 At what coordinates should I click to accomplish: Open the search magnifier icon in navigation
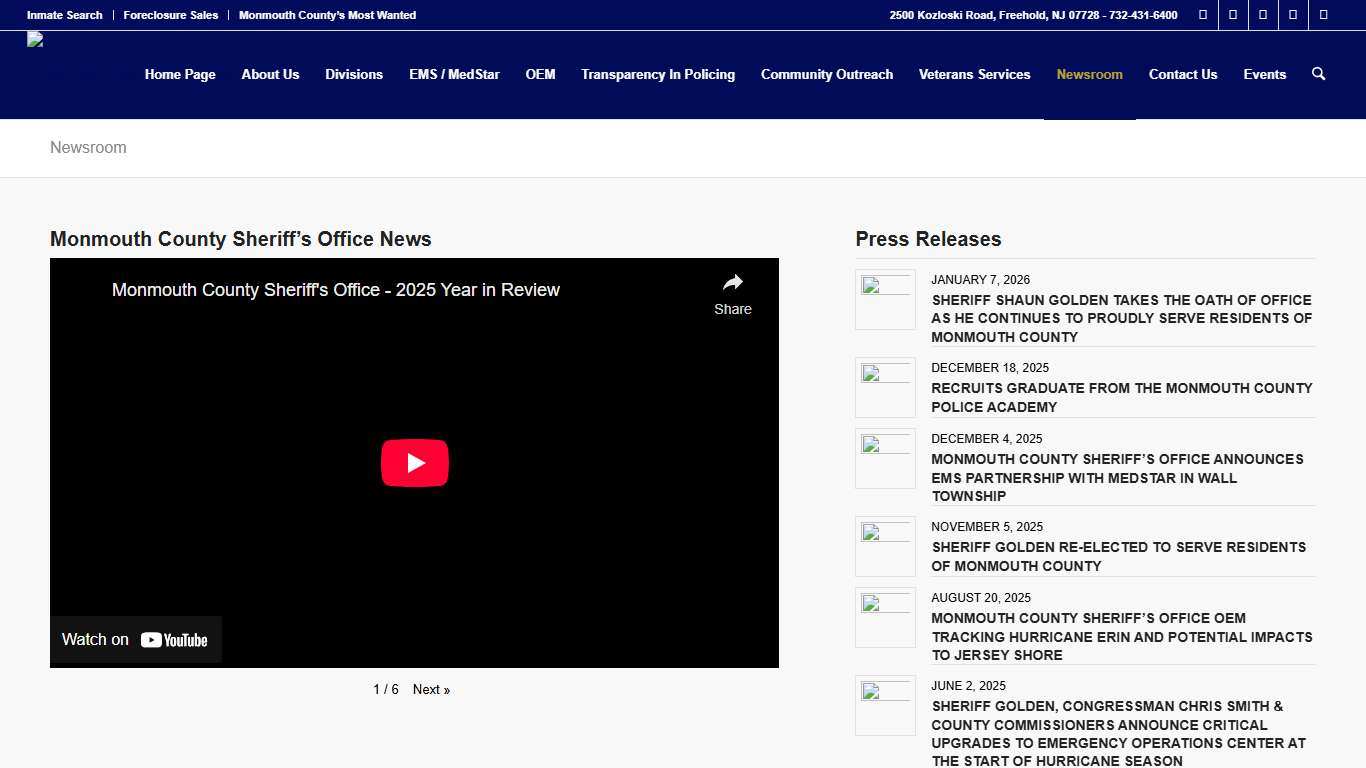(x=1318, y=74)
